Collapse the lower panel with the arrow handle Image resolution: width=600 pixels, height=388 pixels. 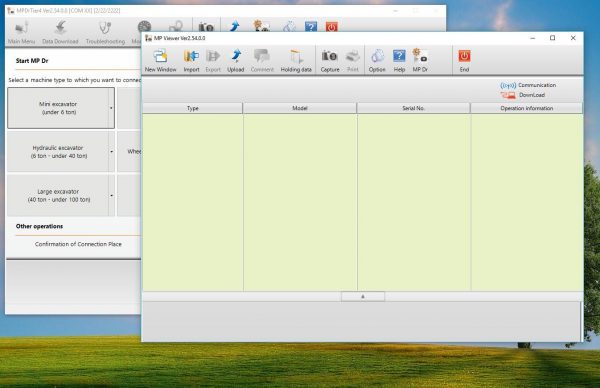click(363, 297)
